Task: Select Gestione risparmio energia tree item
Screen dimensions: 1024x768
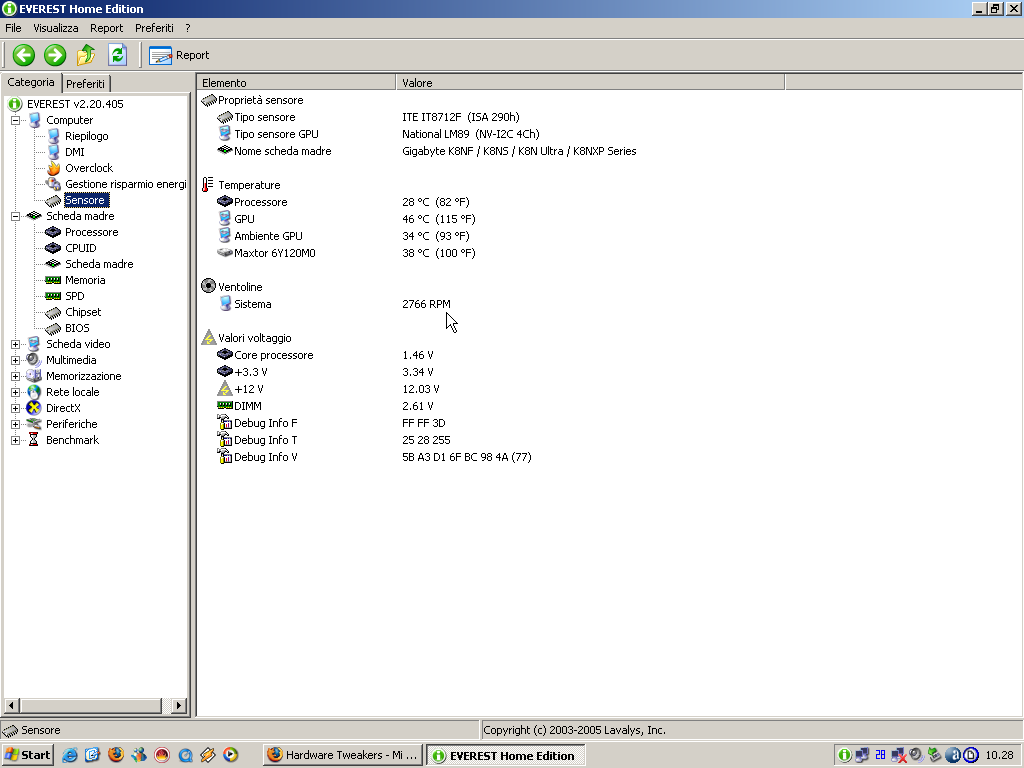Action: click(125, 184)
